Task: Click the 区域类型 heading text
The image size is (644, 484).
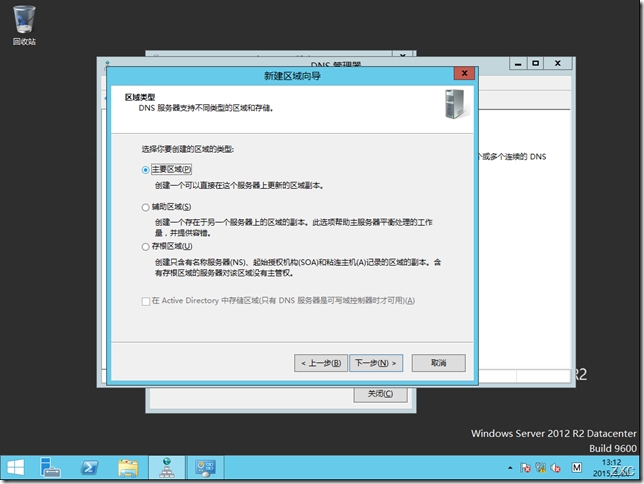Action: click(x=140, y=97)
